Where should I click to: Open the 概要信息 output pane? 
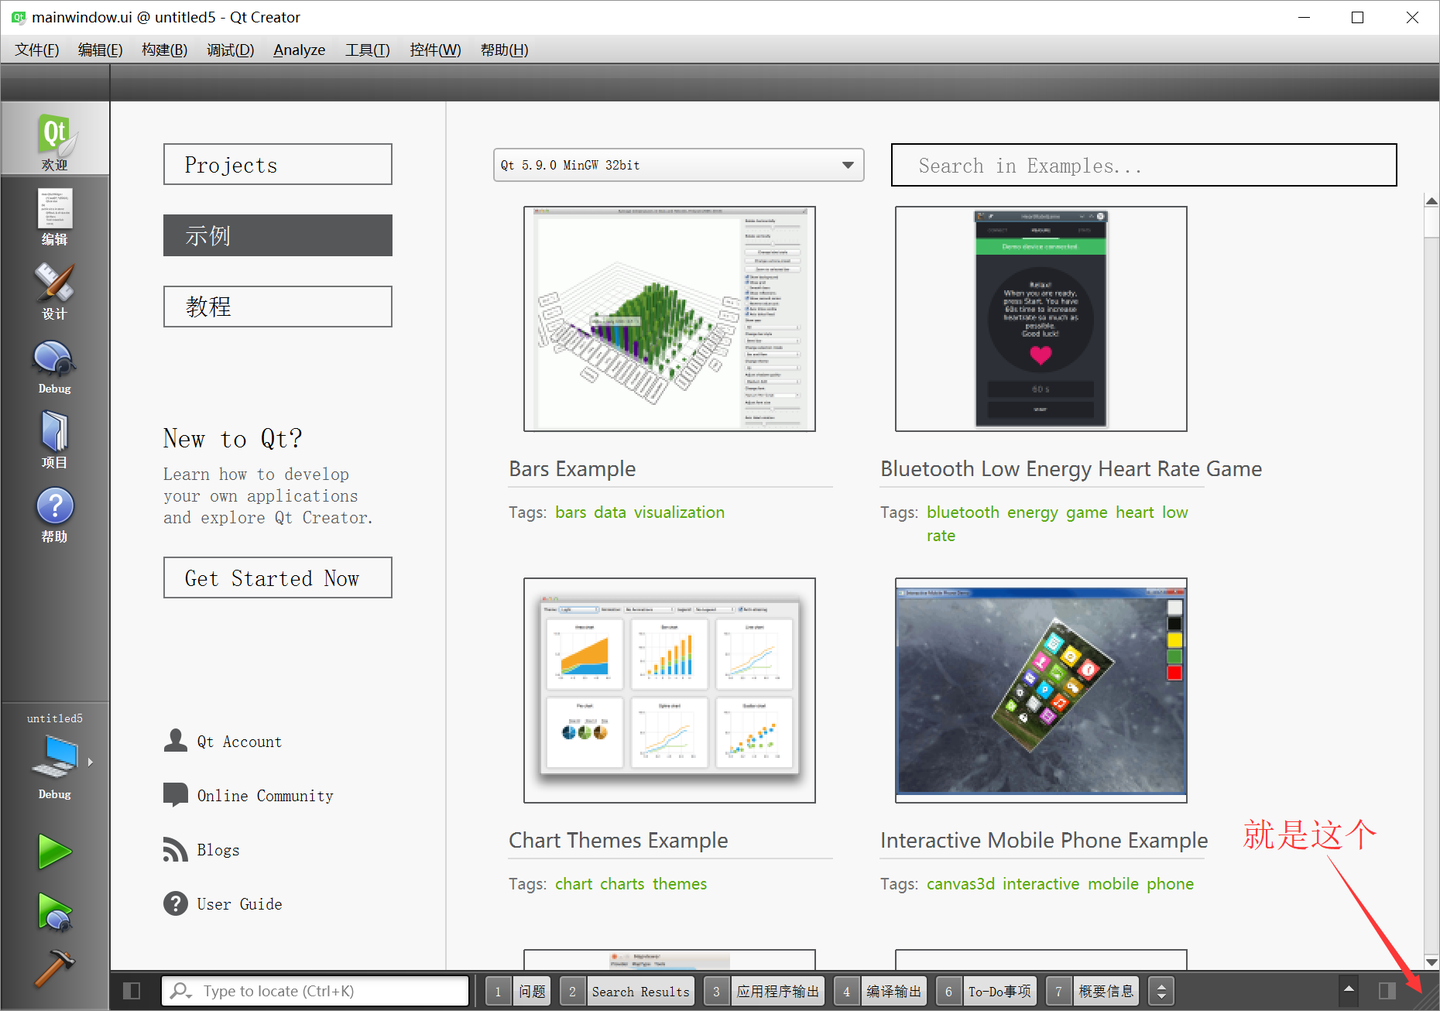click(x=1092, y=991)
